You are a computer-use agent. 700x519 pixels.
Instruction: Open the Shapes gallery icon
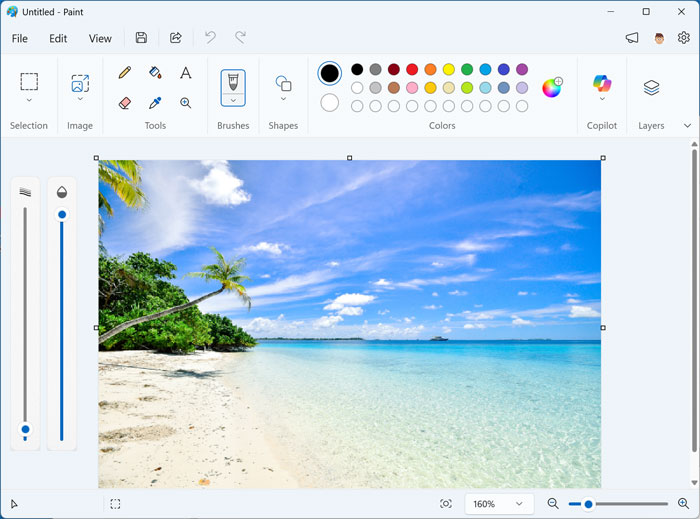(x=283, y=83)
